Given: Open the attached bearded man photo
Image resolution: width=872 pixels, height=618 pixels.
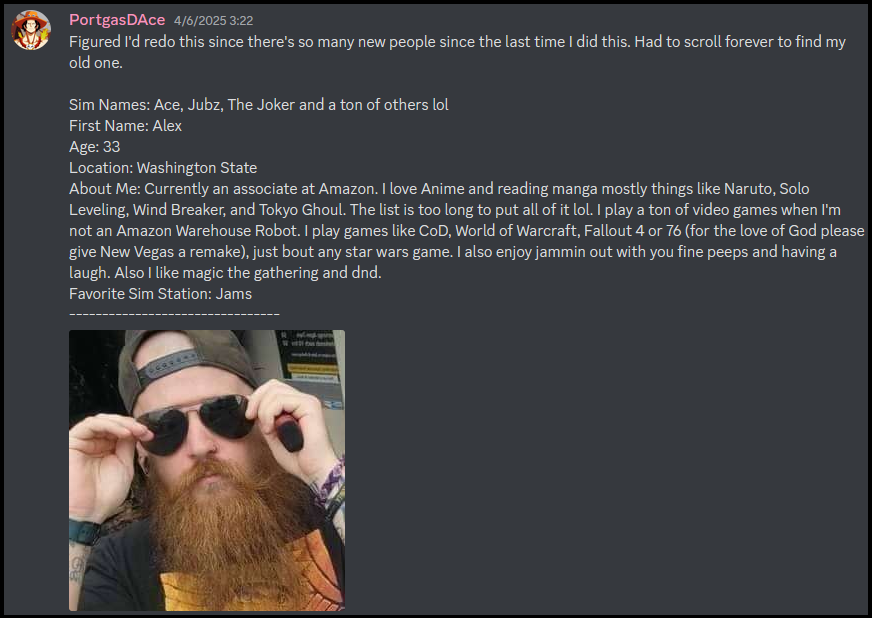Looking at the screenshot, I should (x=207, y=470).
